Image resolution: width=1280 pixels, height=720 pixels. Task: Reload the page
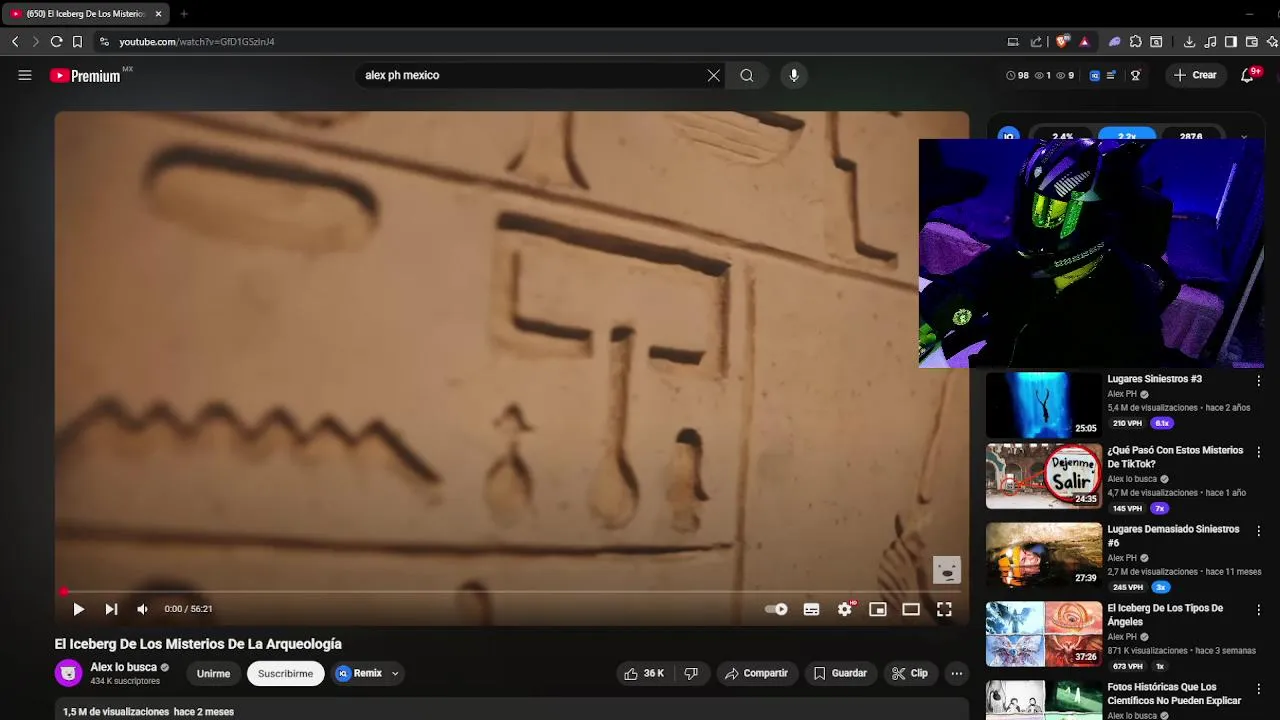click(56, 41)
